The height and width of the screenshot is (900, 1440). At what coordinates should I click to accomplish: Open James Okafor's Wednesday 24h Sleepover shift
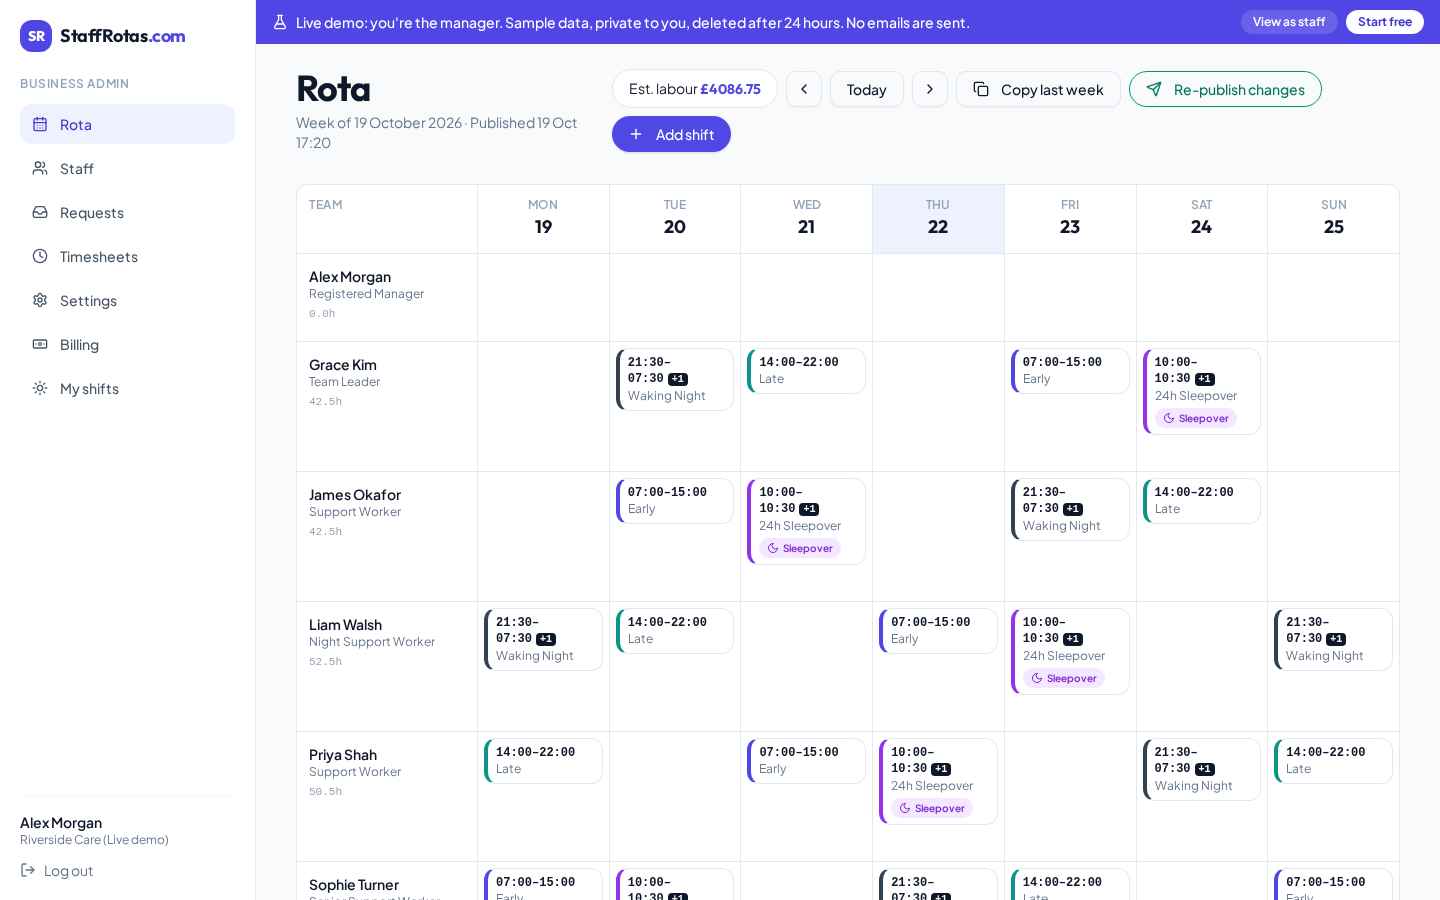tap(807, 521)
